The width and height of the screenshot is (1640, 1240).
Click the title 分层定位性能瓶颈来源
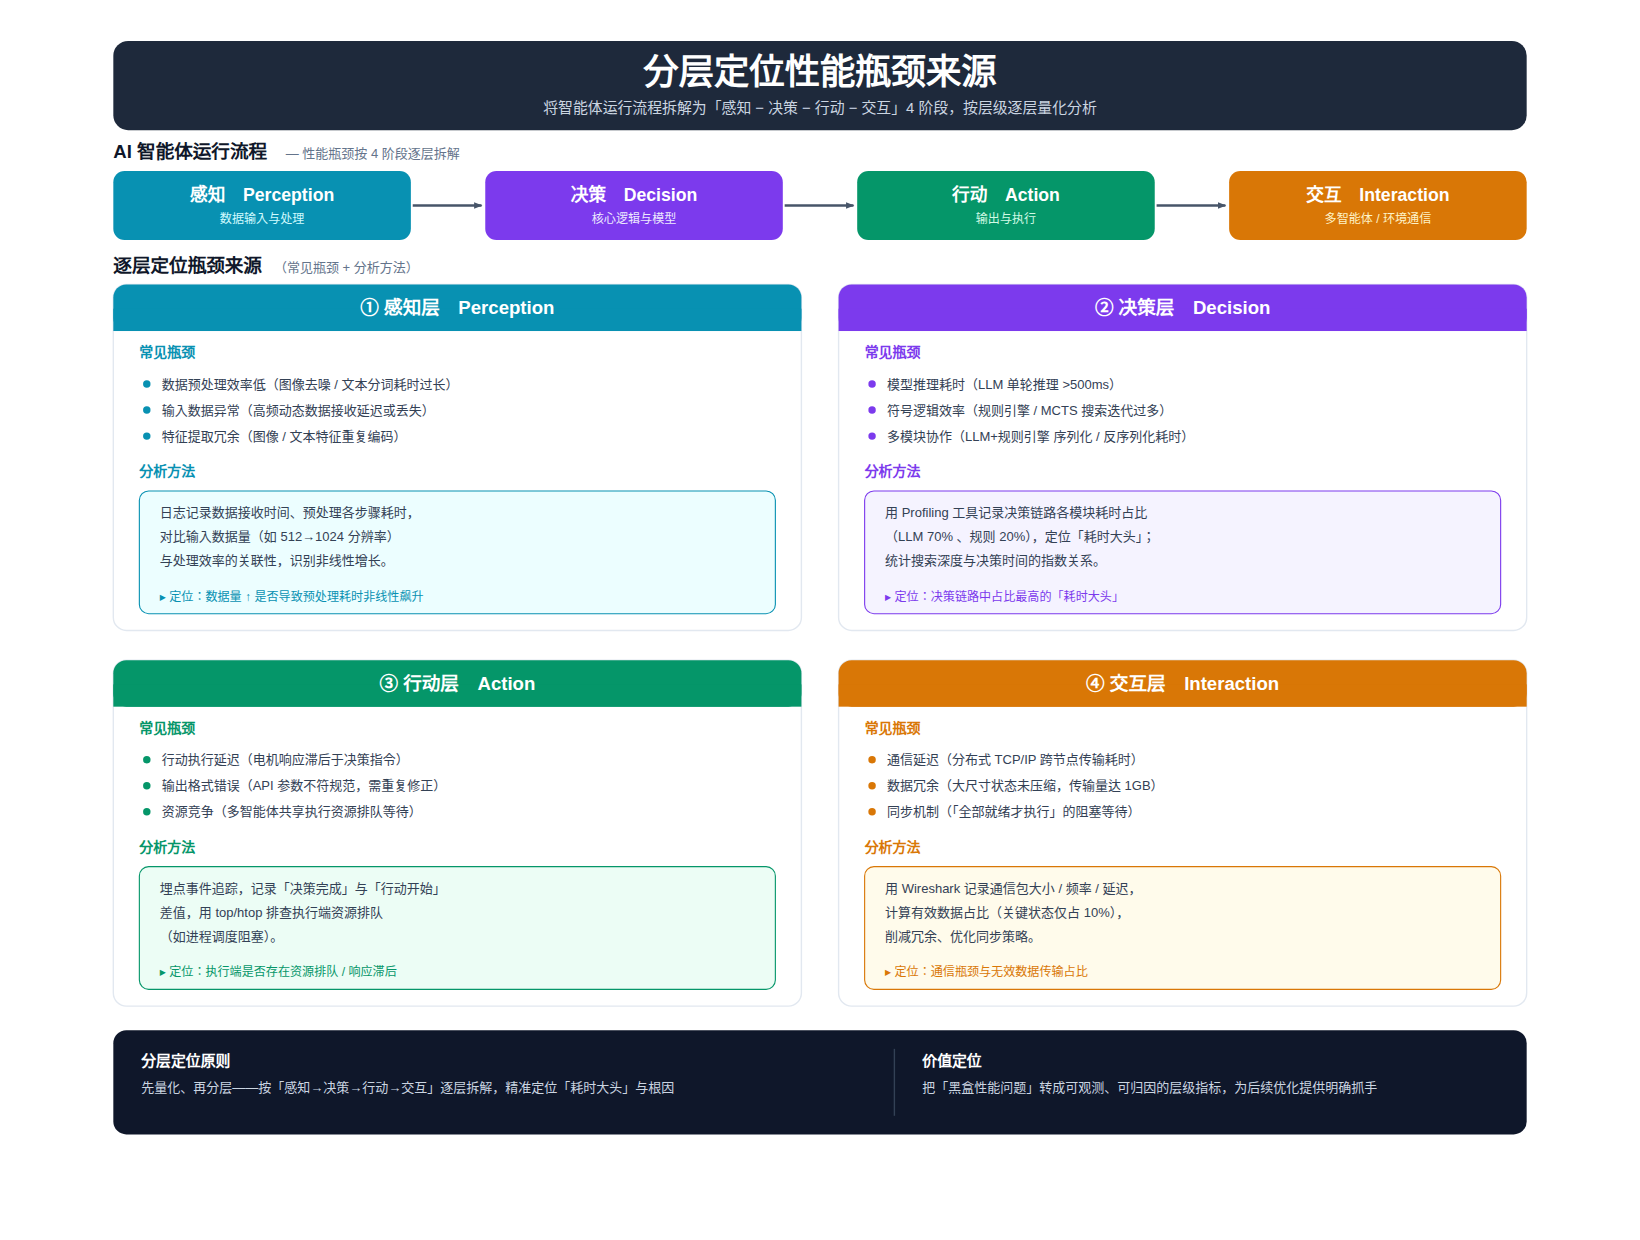819,72
